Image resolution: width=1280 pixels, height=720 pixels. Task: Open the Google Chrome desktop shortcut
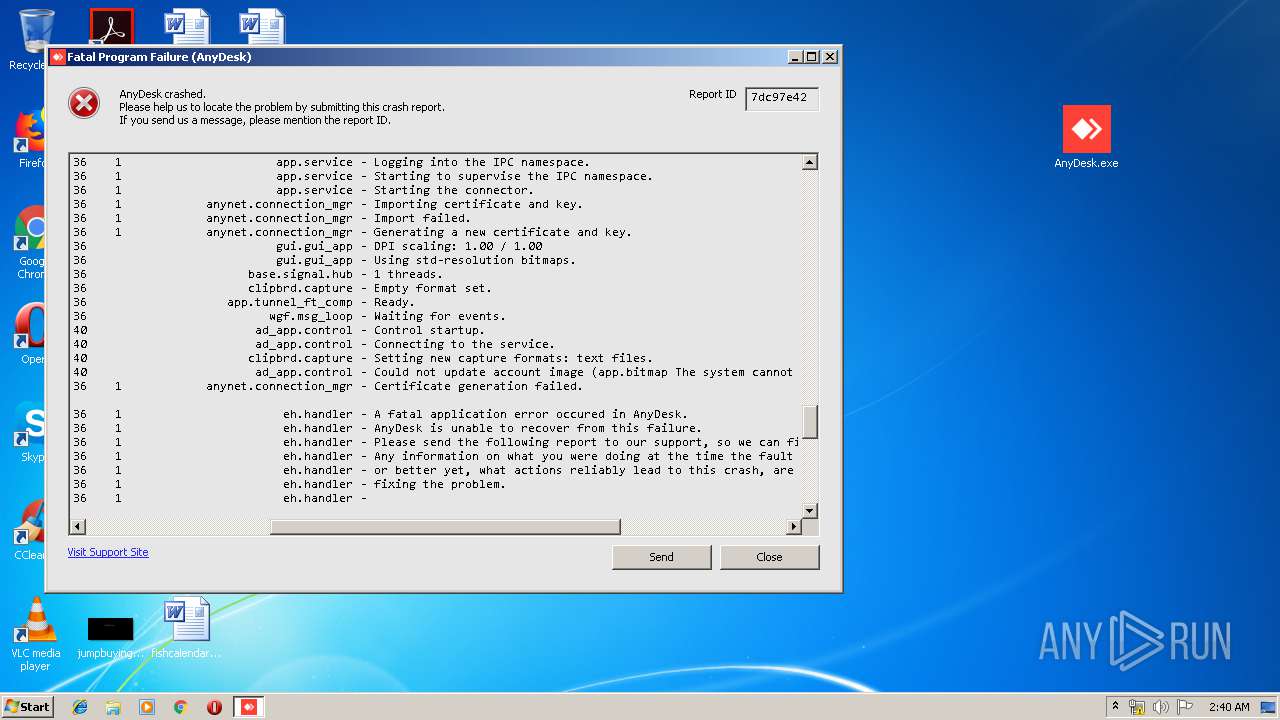[30, 242]
